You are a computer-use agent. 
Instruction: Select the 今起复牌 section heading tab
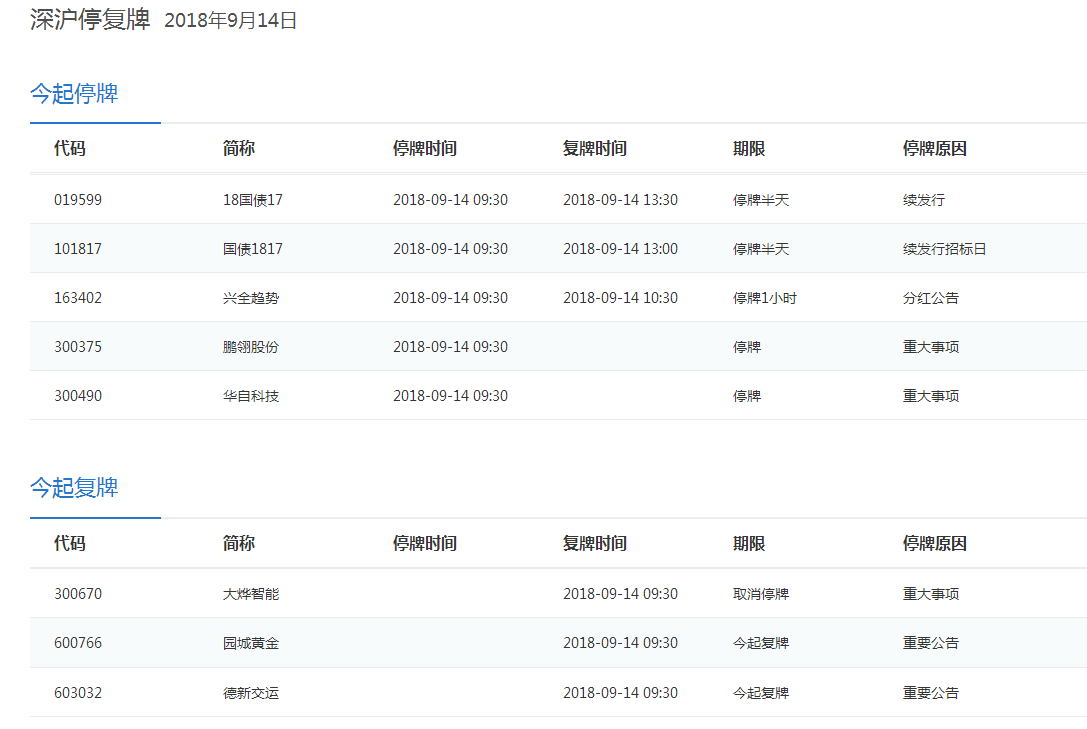click(74, 488)
